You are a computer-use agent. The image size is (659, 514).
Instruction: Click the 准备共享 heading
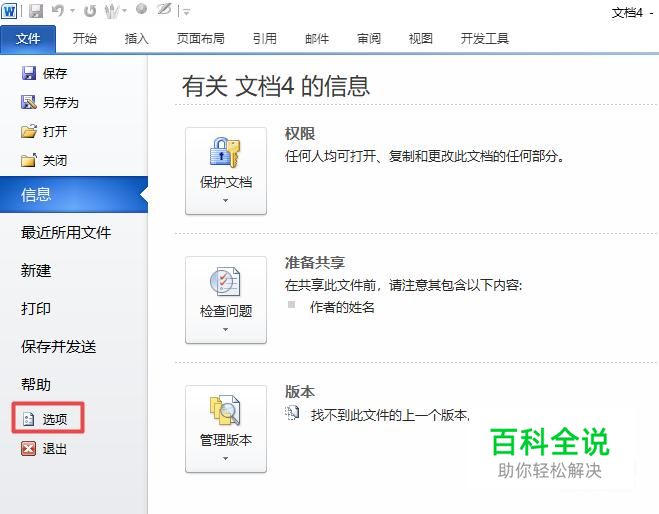coord(315,263)
